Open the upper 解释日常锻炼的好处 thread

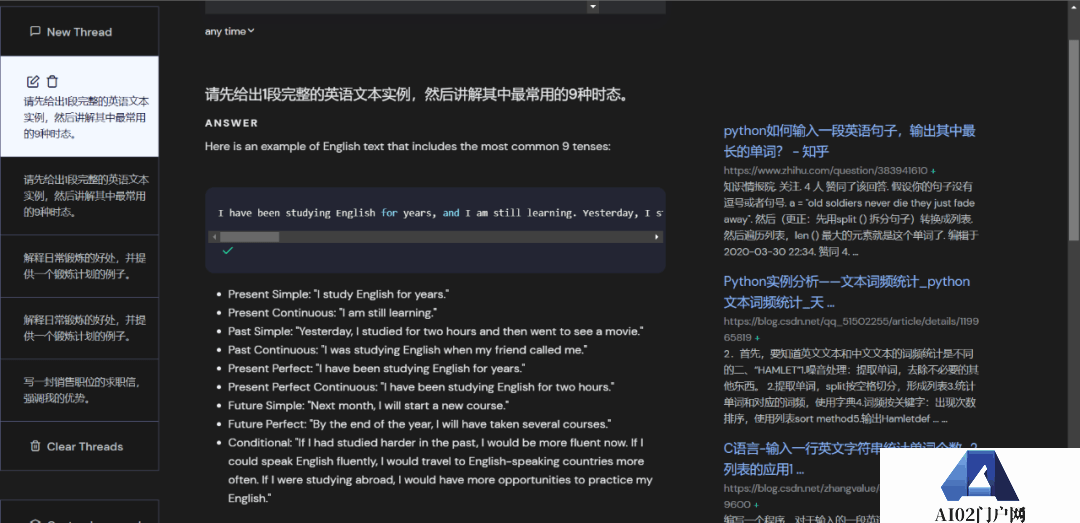(x=79, y=266)
